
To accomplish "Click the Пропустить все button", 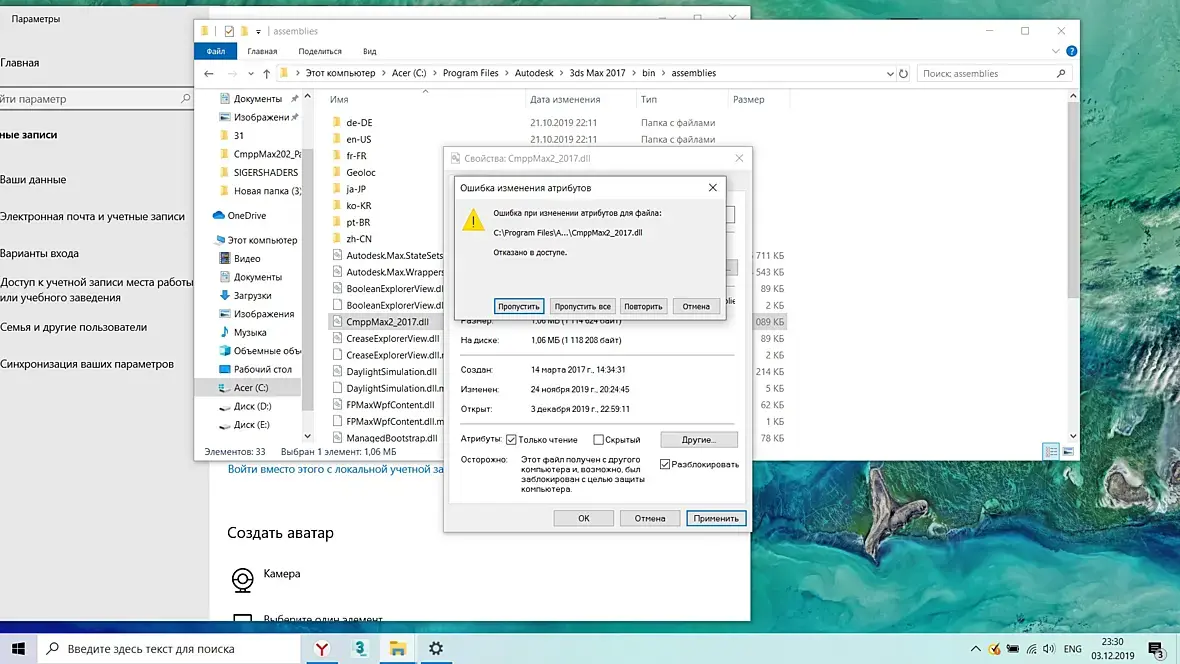I will [x=582, y=306].
